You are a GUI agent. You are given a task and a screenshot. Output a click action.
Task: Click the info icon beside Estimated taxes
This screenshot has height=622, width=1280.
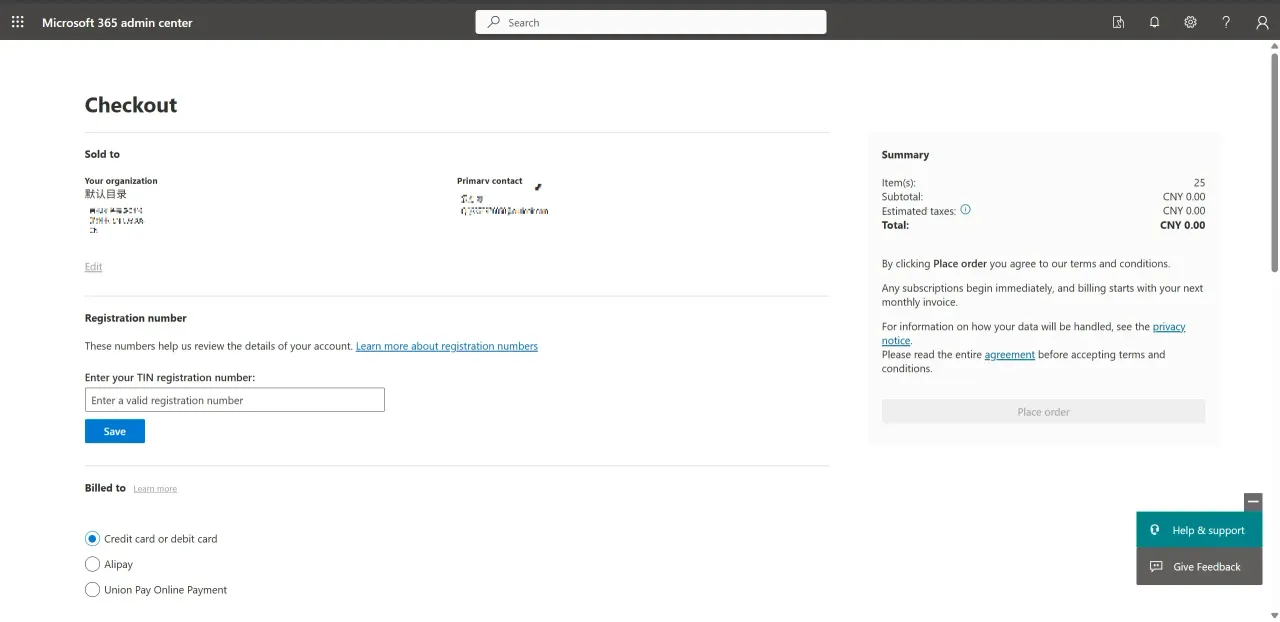coord(965,210)
